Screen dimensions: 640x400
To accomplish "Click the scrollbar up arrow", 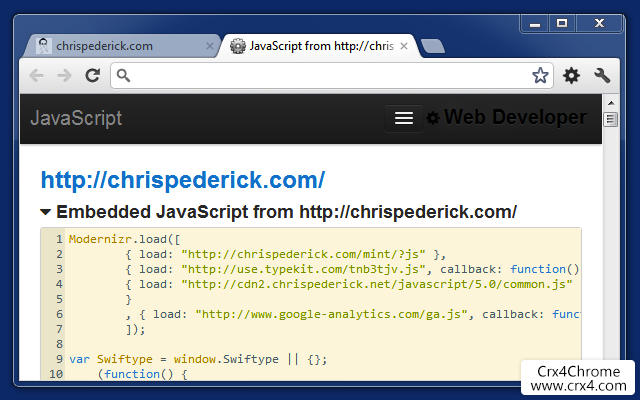I will point(611,103).
